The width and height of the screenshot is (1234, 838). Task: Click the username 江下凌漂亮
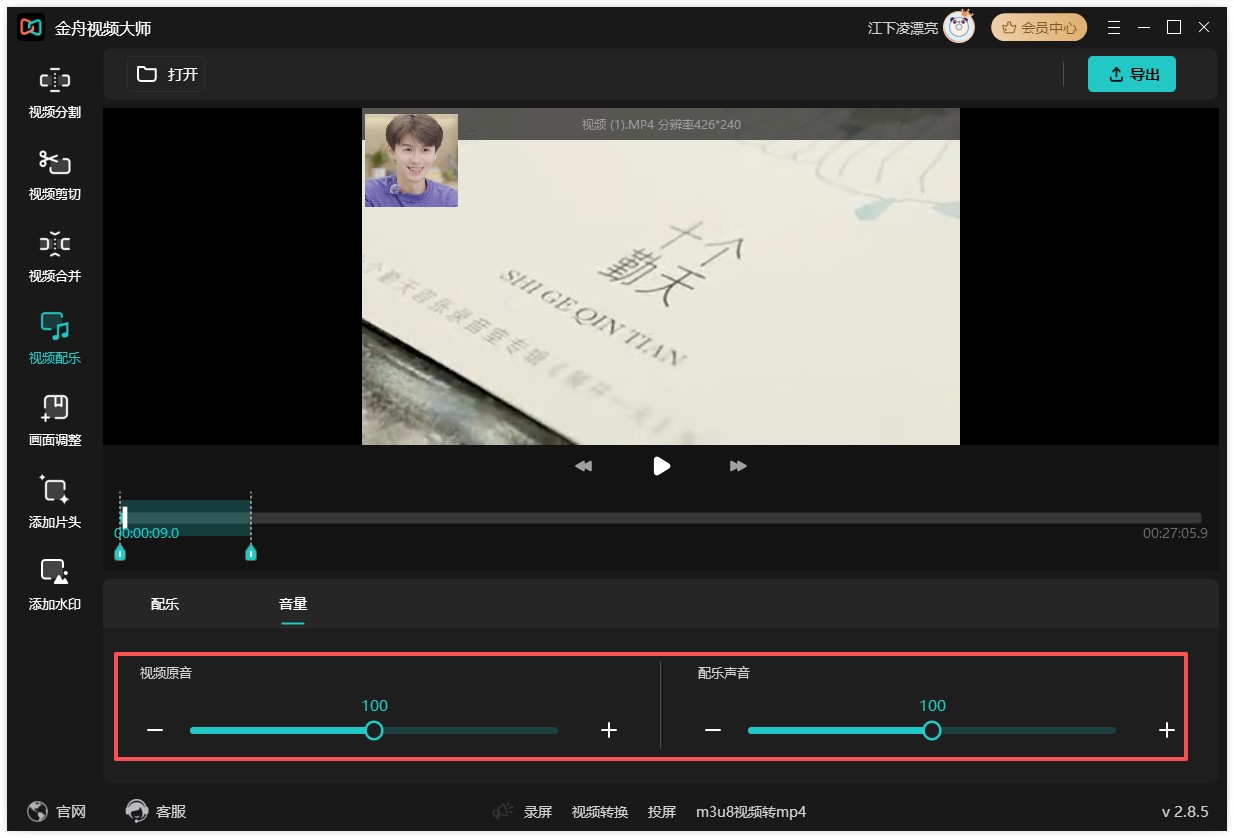[x=903, y=28]
